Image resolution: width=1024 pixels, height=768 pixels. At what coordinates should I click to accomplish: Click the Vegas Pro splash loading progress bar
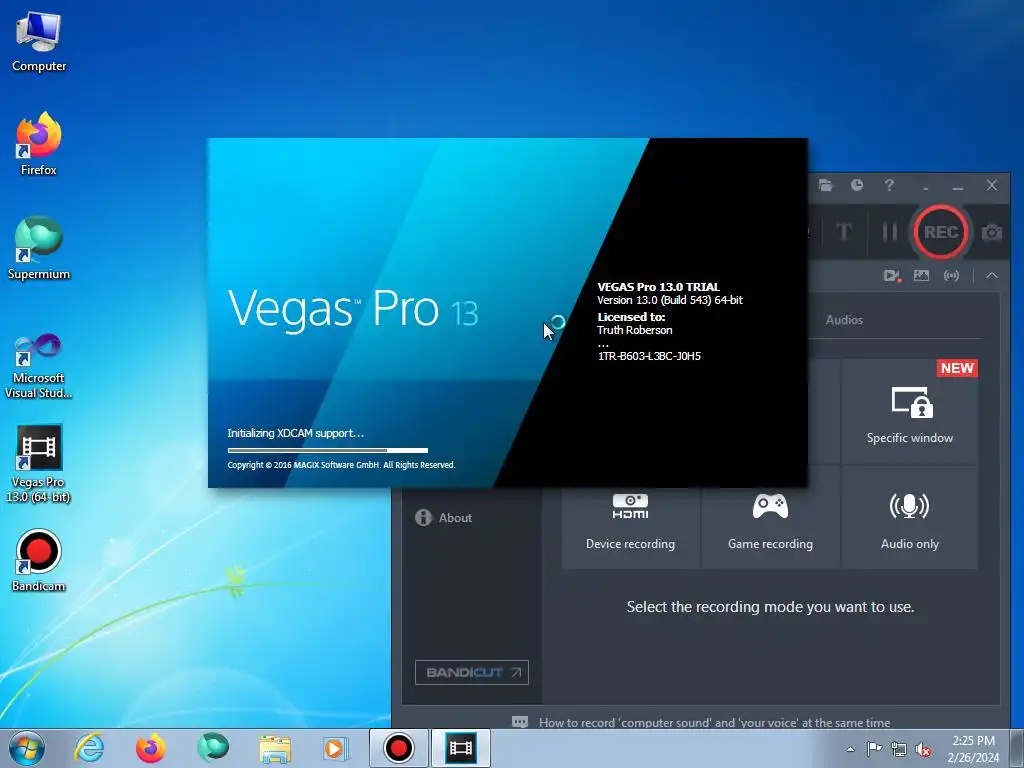(328, 450)
